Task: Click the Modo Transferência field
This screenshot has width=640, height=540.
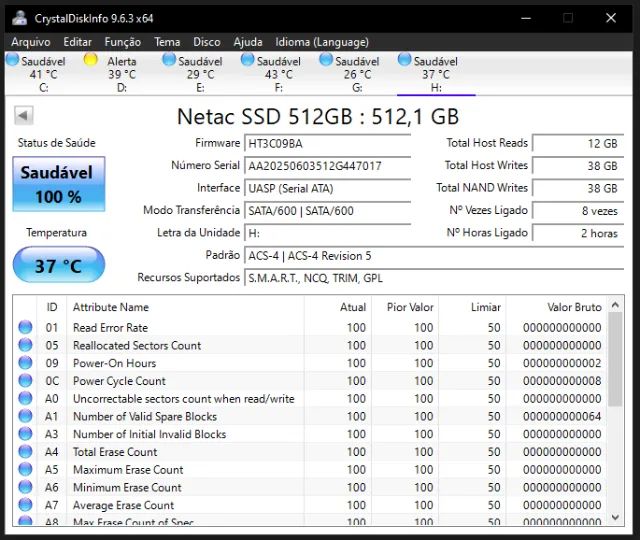Action: tap(328, 211)
